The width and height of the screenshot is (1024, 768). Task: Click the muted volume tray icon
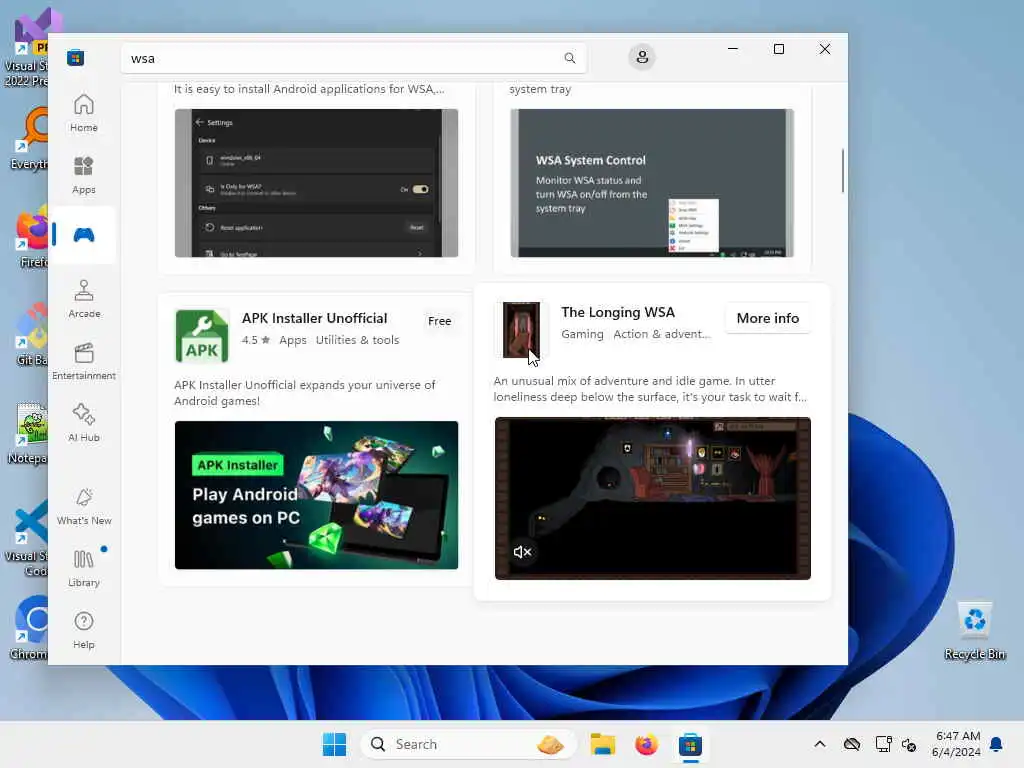[x=909, y=744]
